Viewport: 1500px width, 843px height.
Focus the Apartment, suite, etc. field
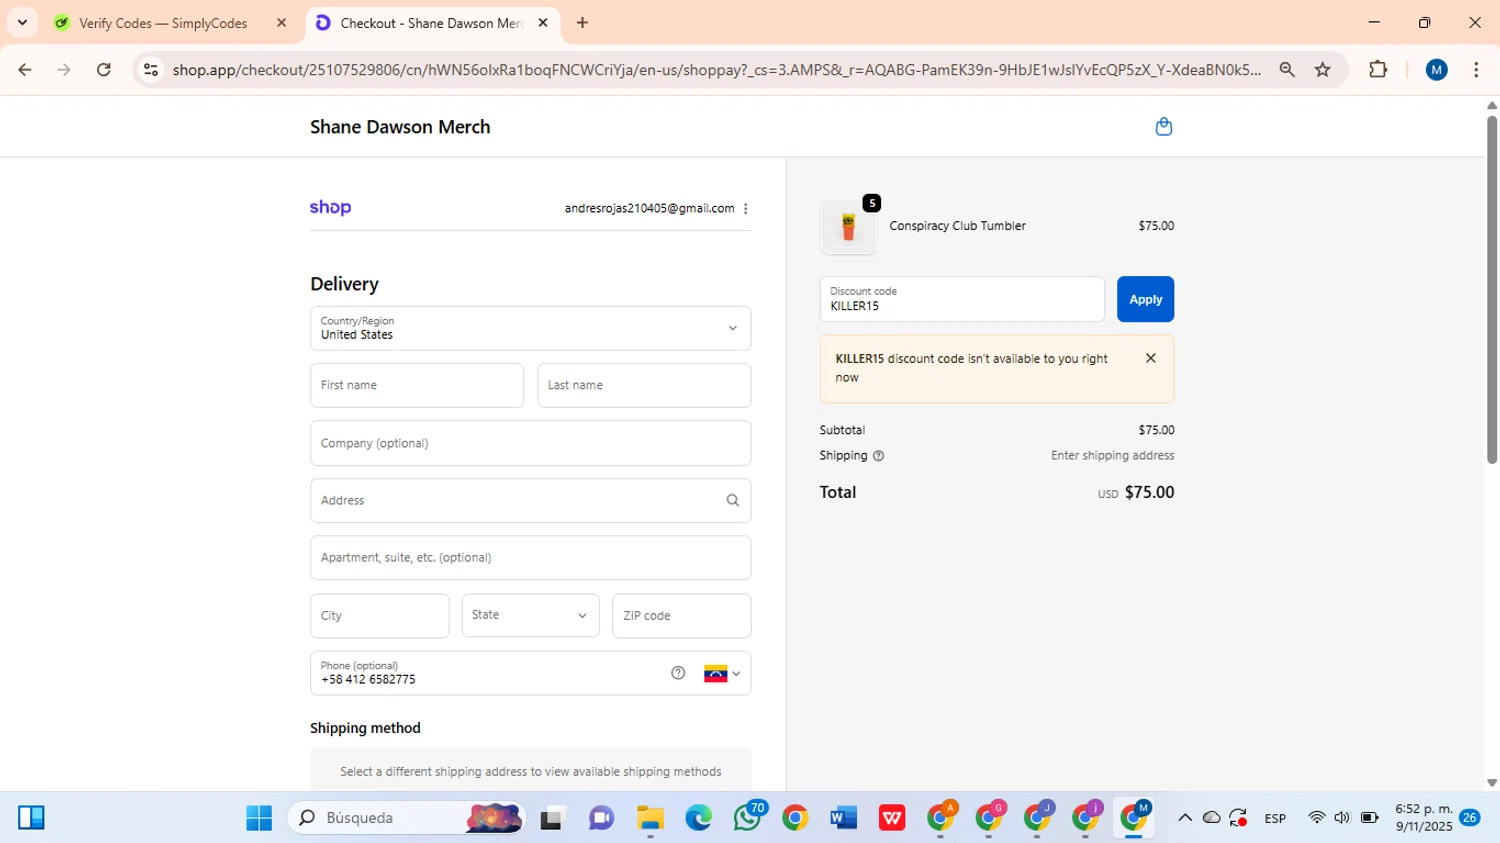(530, 558)
